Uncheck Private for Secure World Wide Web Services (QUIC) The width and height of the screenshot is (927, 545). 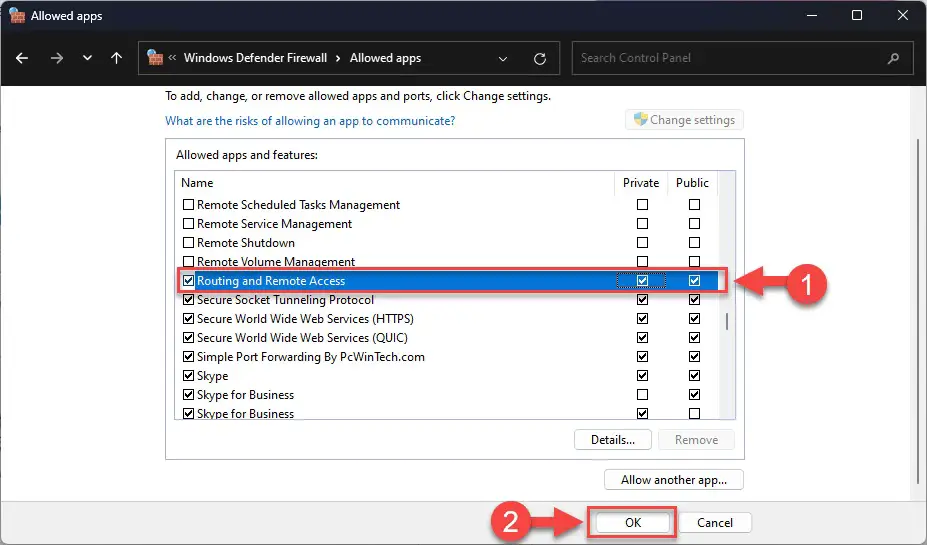click(642, 337)
